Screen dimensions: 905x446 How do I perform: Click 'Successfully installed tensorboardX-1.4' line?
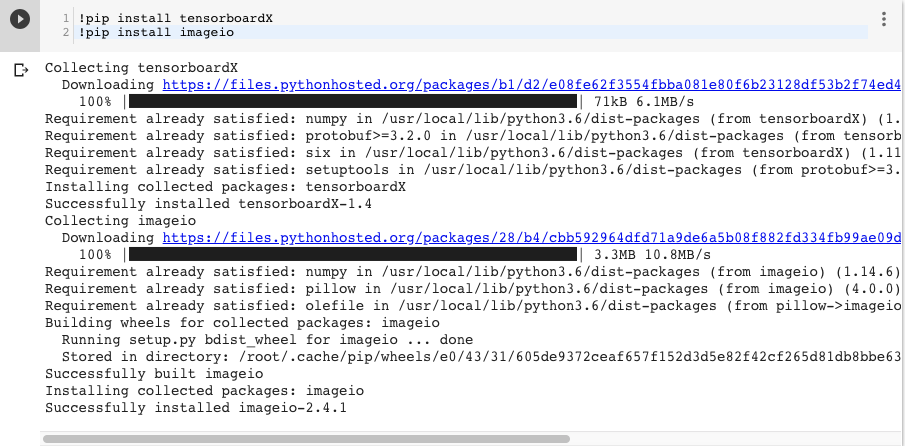point(208,204)
